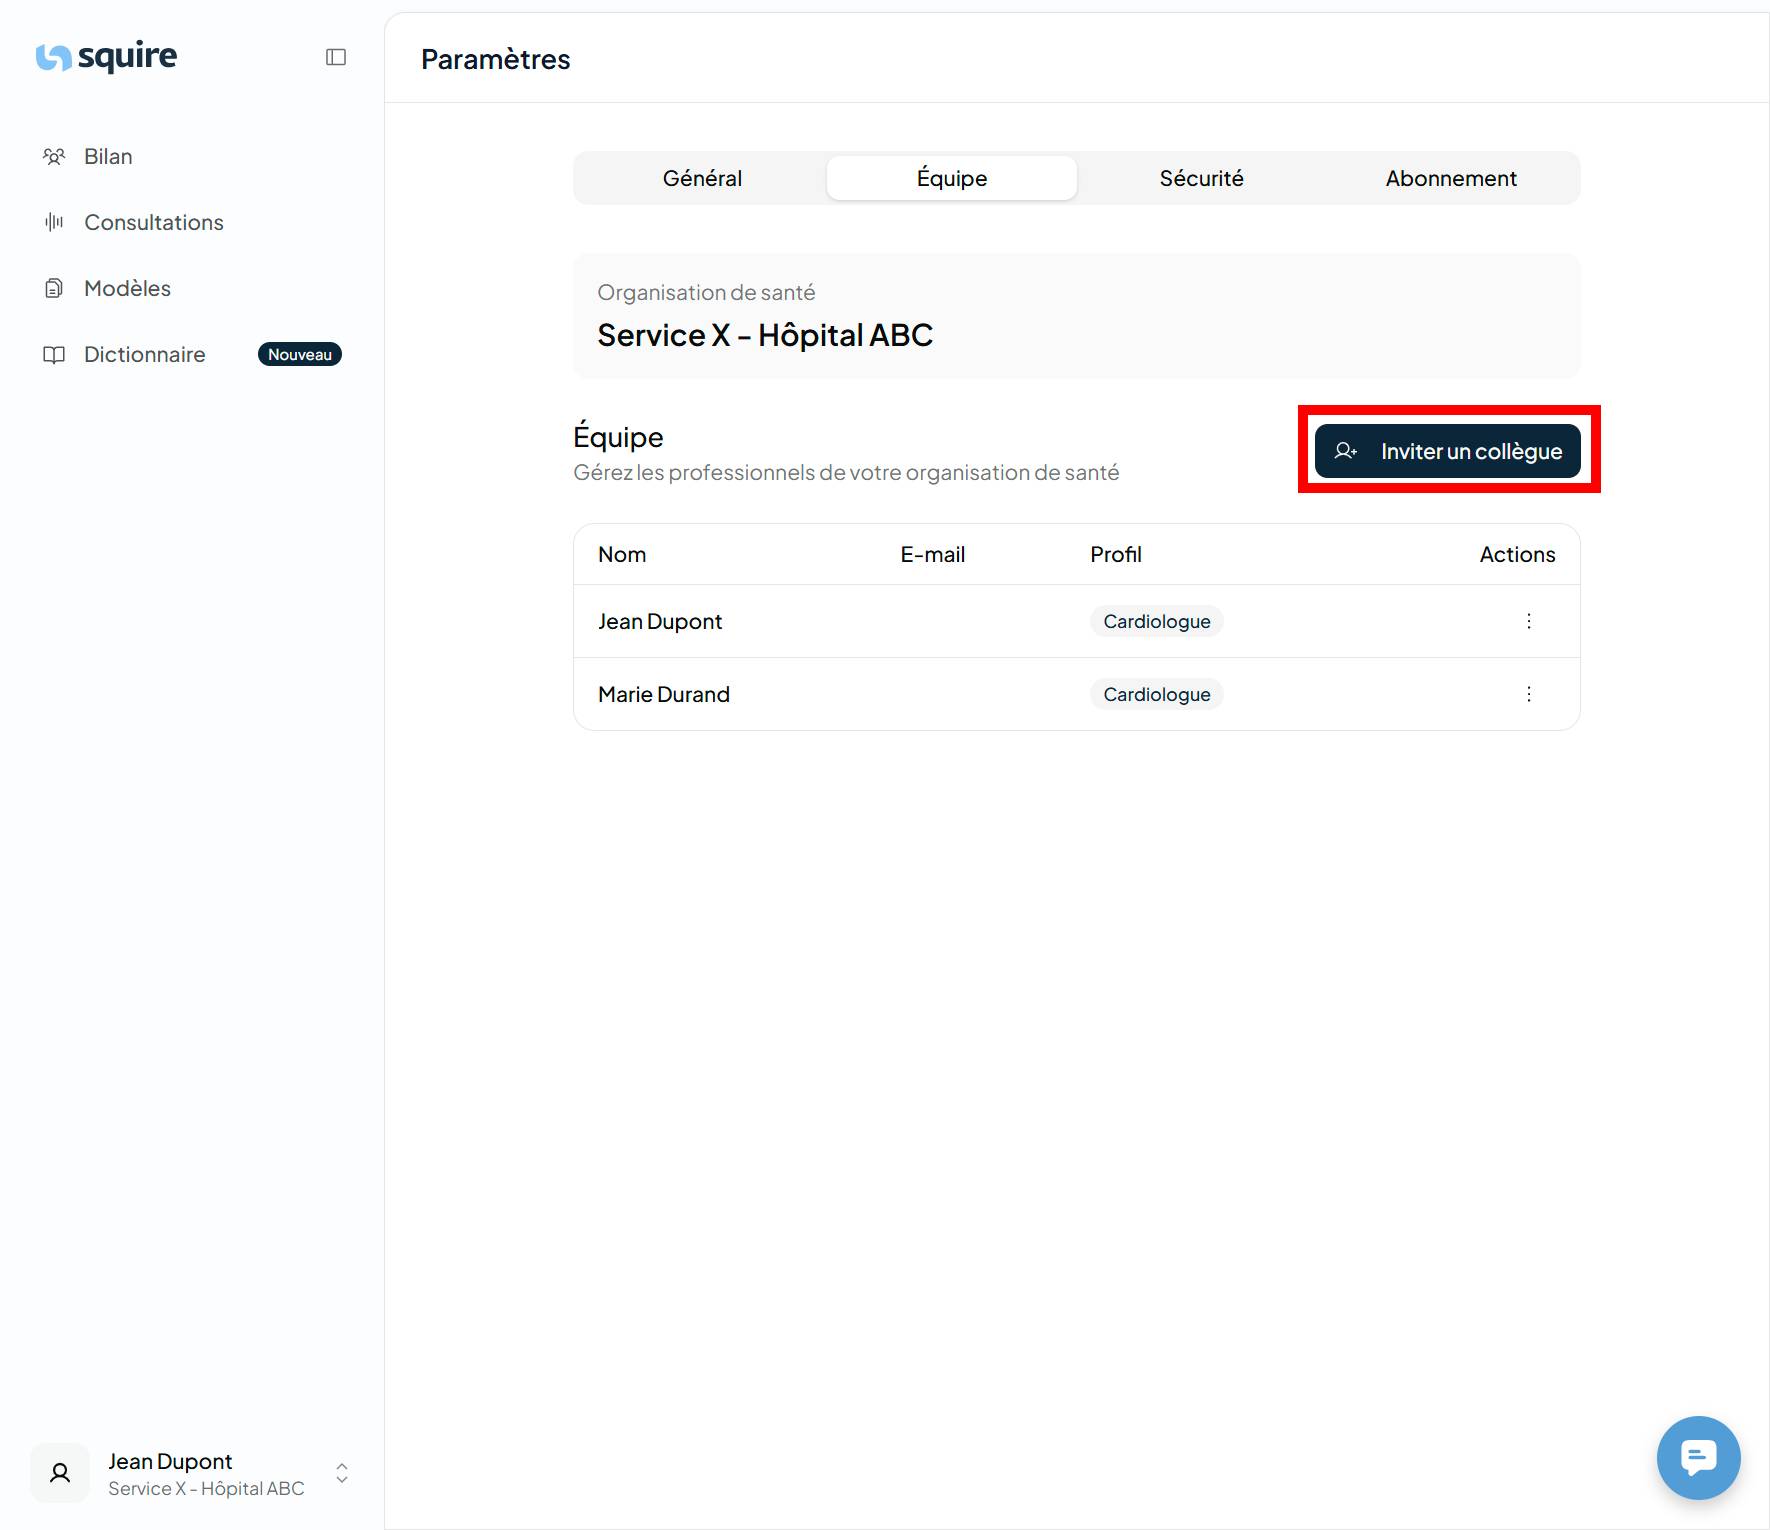The image size is (1770, 1530).
Task: Click the Consultations waveform icon
Action: (x=54, y=222)
